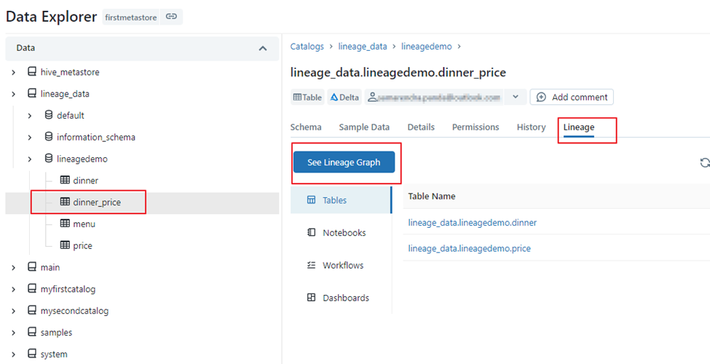Expand the main catalog node
Screen dimensions: 710x364
[x=14, y=267]
